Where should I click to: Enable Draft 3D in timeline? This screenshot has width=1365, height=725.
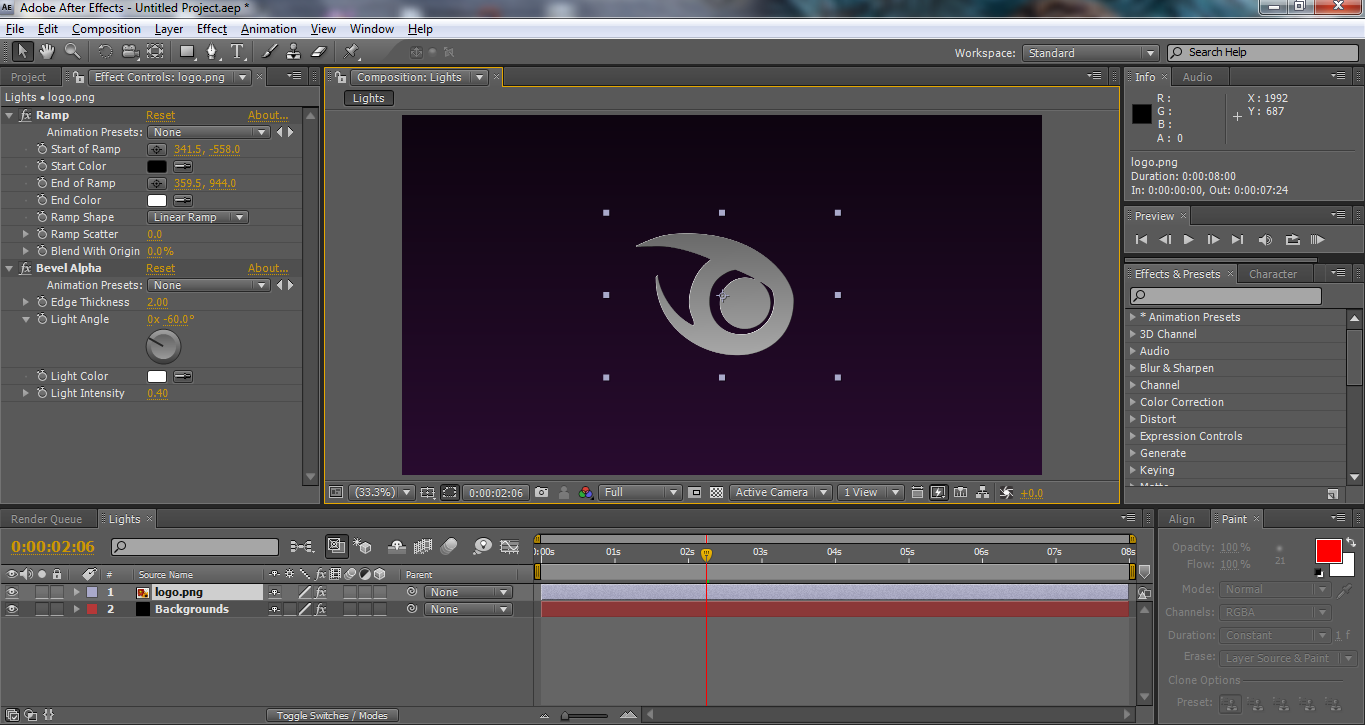(x=363, y=547)
